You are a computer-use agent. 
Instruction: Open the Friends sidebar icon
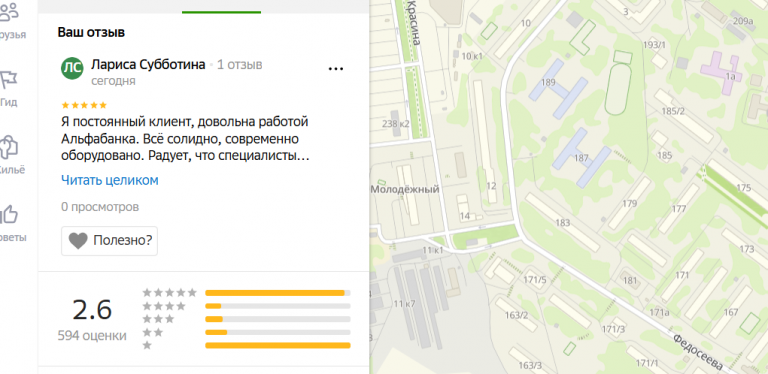[x=9, y=13]
